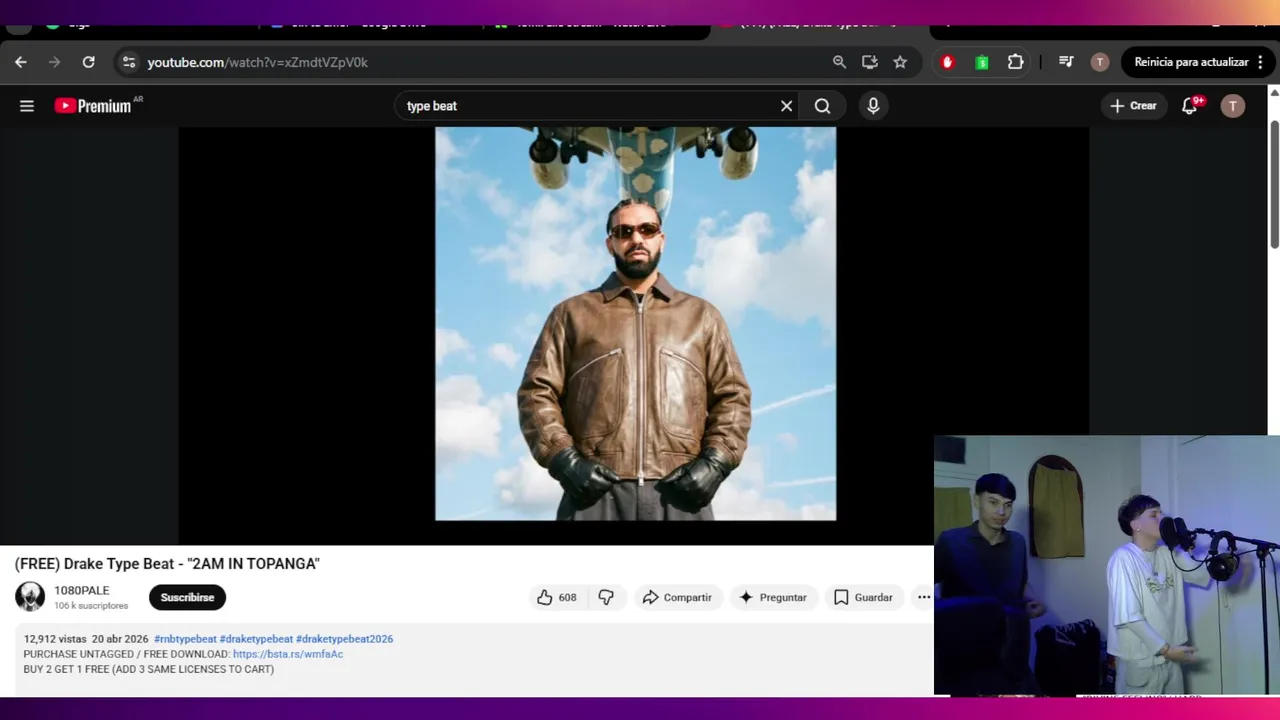Click the page vertical scrollbar thumb
This screenshot has height=720, width=1280.
coord(1274,185)
